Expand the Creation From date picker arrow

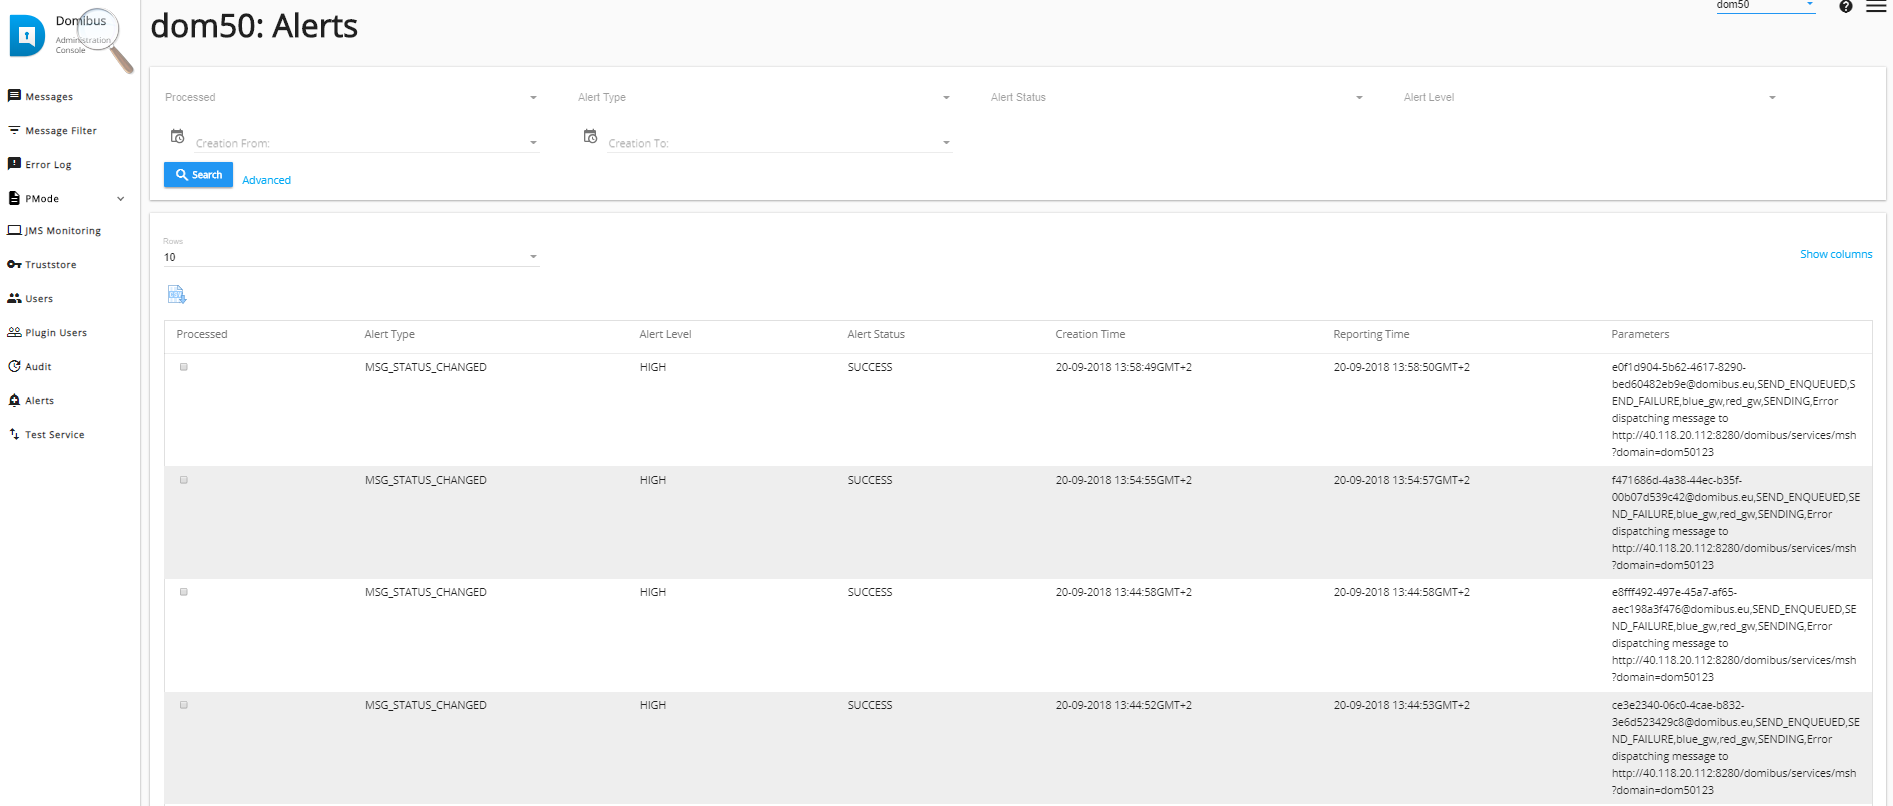pyautogui.click(x=533, y=143)
